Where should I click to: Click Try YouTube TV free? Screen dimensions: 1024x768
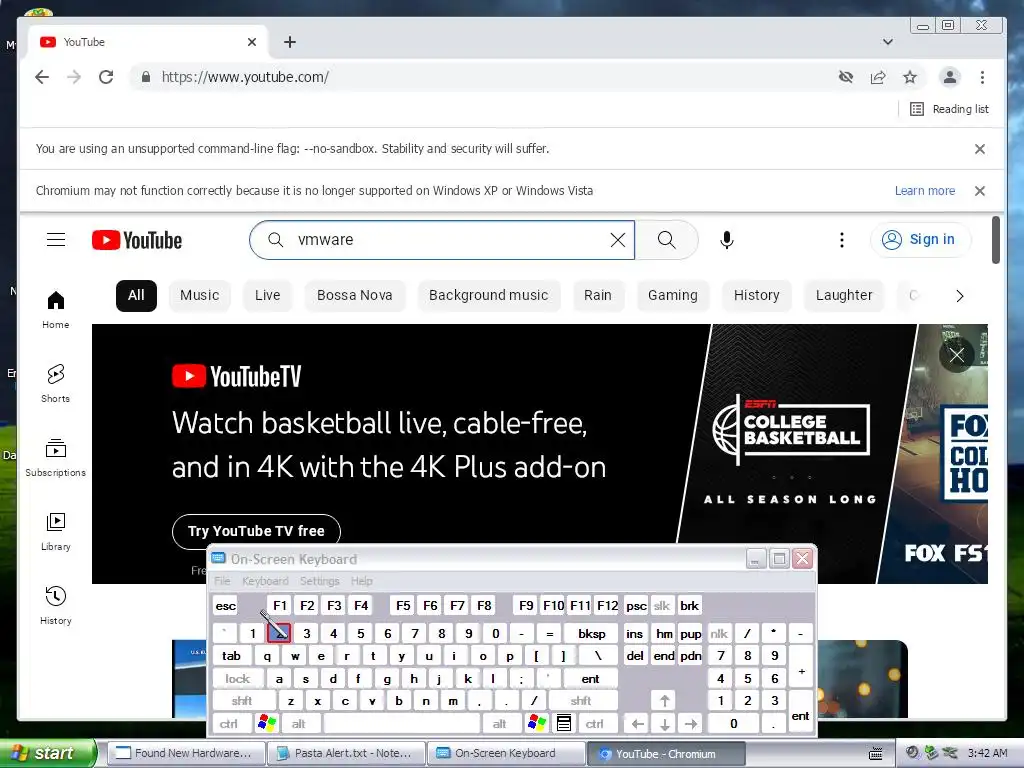pos(257,532)
